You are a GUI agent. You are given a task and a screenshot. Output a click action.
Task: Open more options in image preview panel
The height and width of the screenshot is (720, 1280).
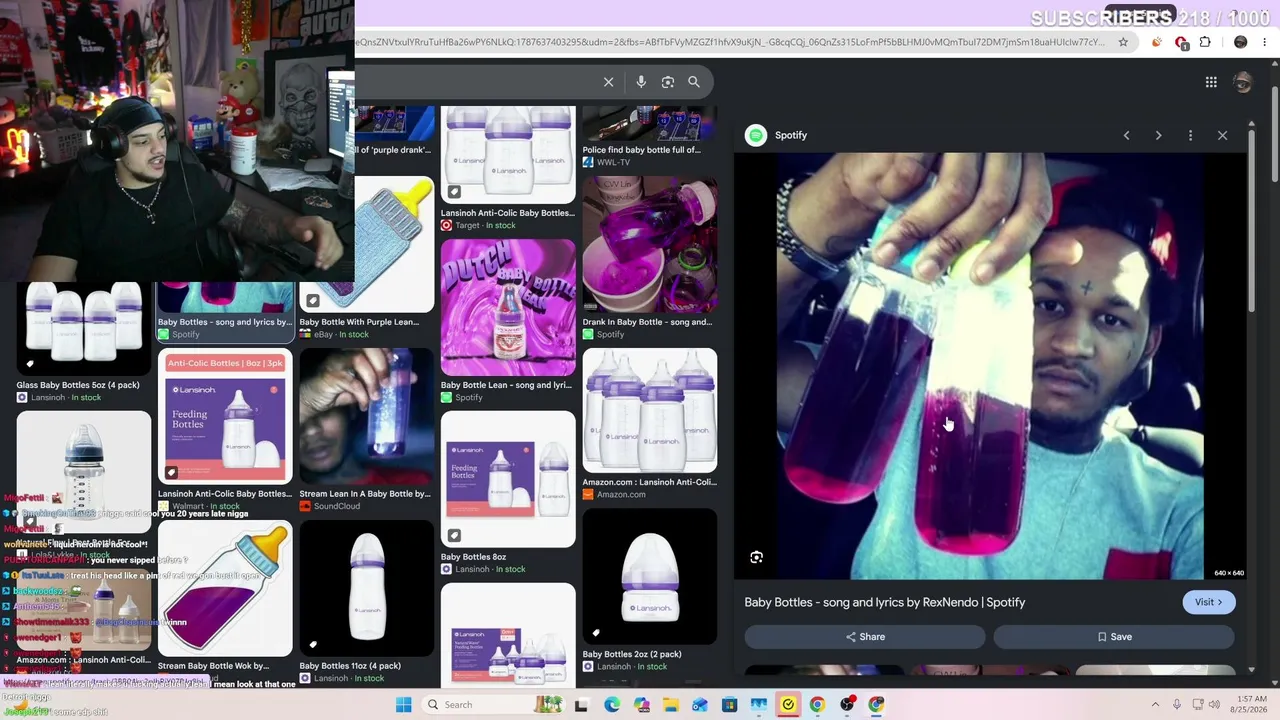tap(1190, 135)
